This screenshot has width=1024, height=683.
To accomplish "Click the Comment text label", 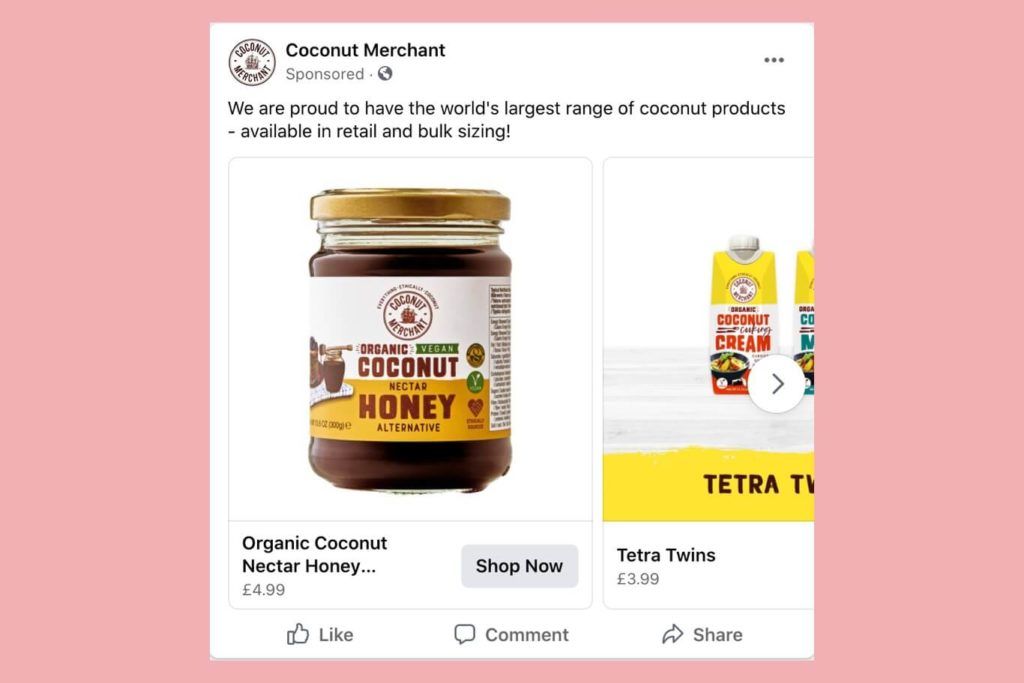I will coord(526,635).
